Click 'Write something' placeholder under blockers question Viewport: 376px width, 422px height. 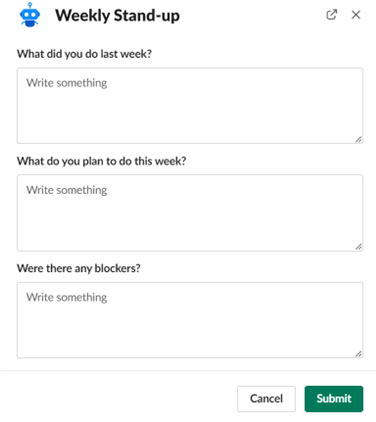67,297
